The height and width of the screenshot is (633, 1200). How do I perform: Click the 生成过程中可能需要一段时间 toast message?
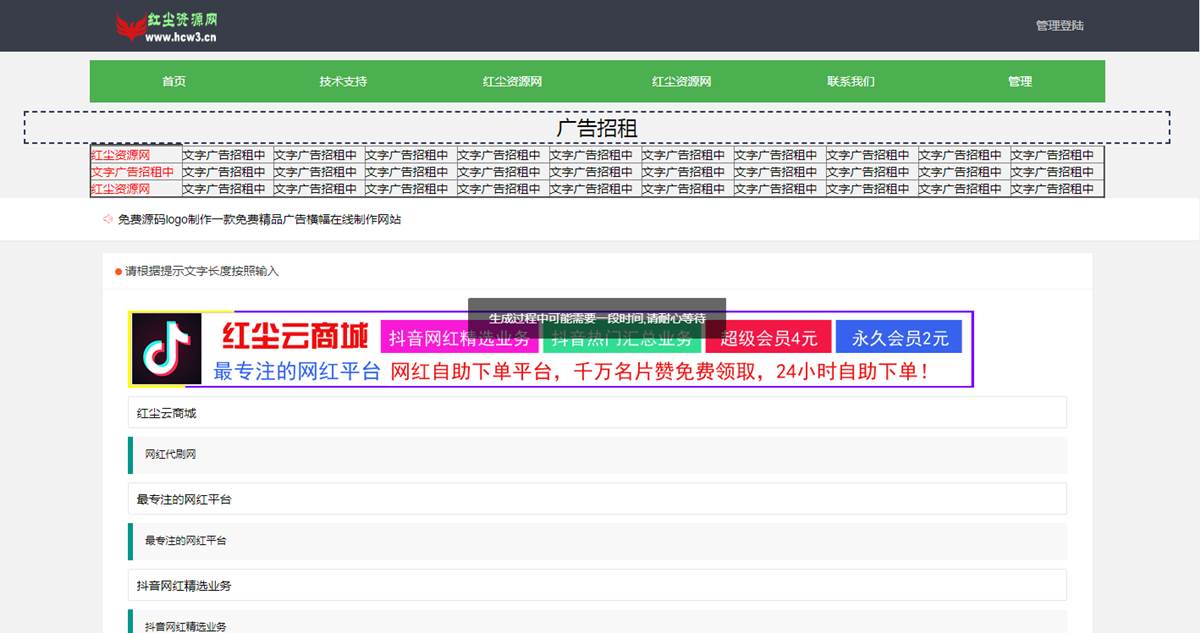[597, 319]
